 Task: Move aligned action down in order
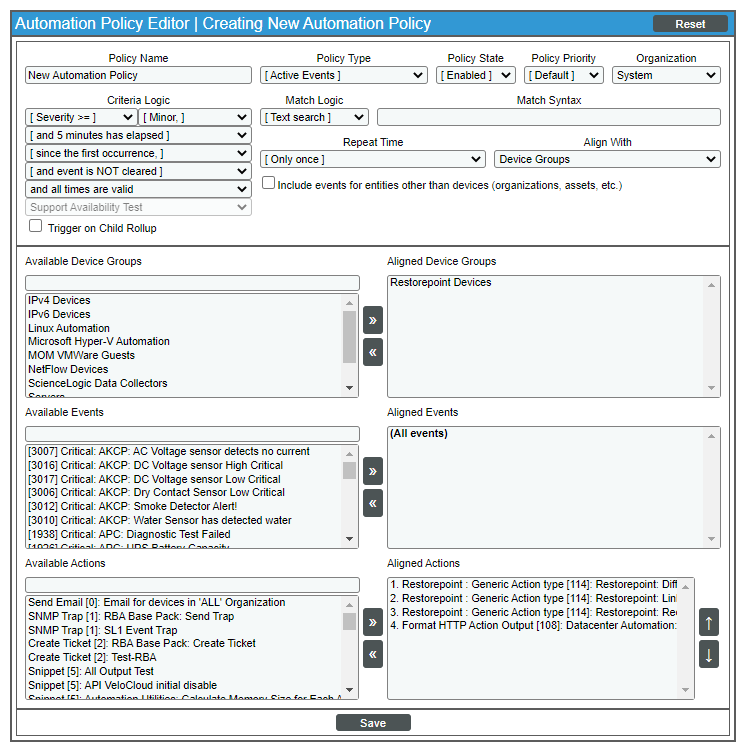pyautogui.click(x=709, y=655)
